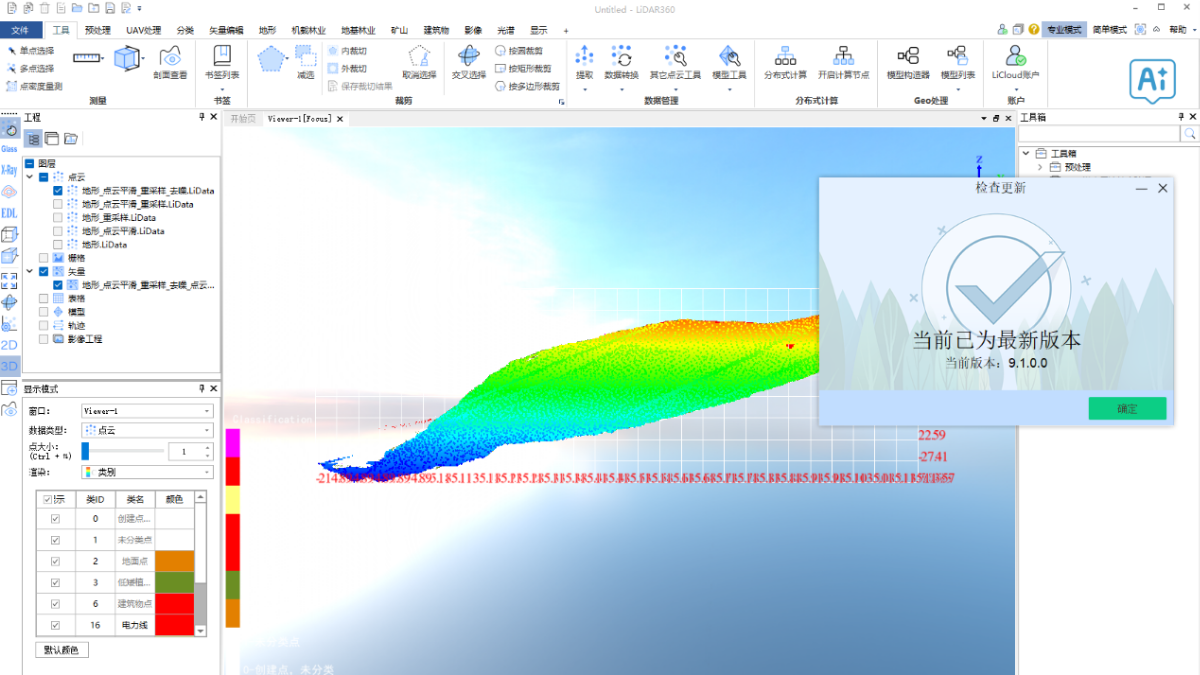Toggle X-Ray display mode
This screenshot has width=1200, height=675.
[9, 170]
